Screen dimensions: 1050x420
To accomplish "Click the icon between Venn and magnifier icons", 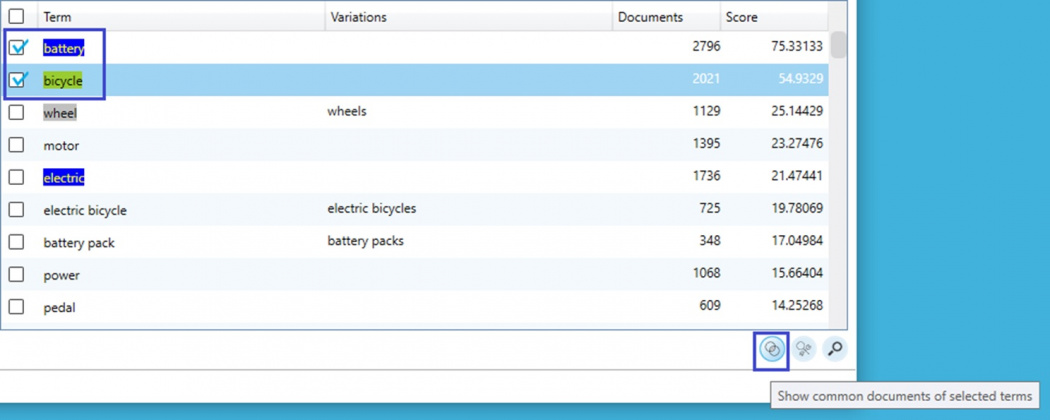I will coord(804,349).
